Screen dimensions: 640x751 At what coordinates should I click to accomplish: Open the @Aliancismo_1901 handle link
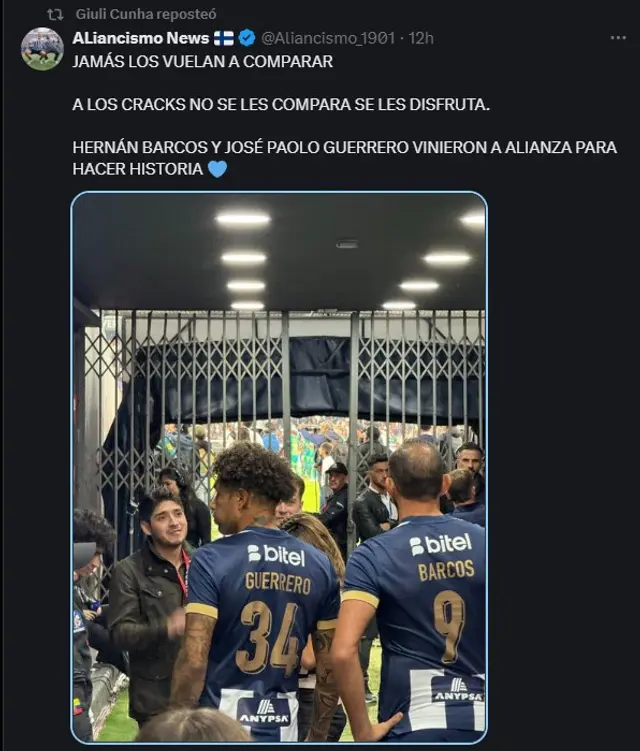328,38
